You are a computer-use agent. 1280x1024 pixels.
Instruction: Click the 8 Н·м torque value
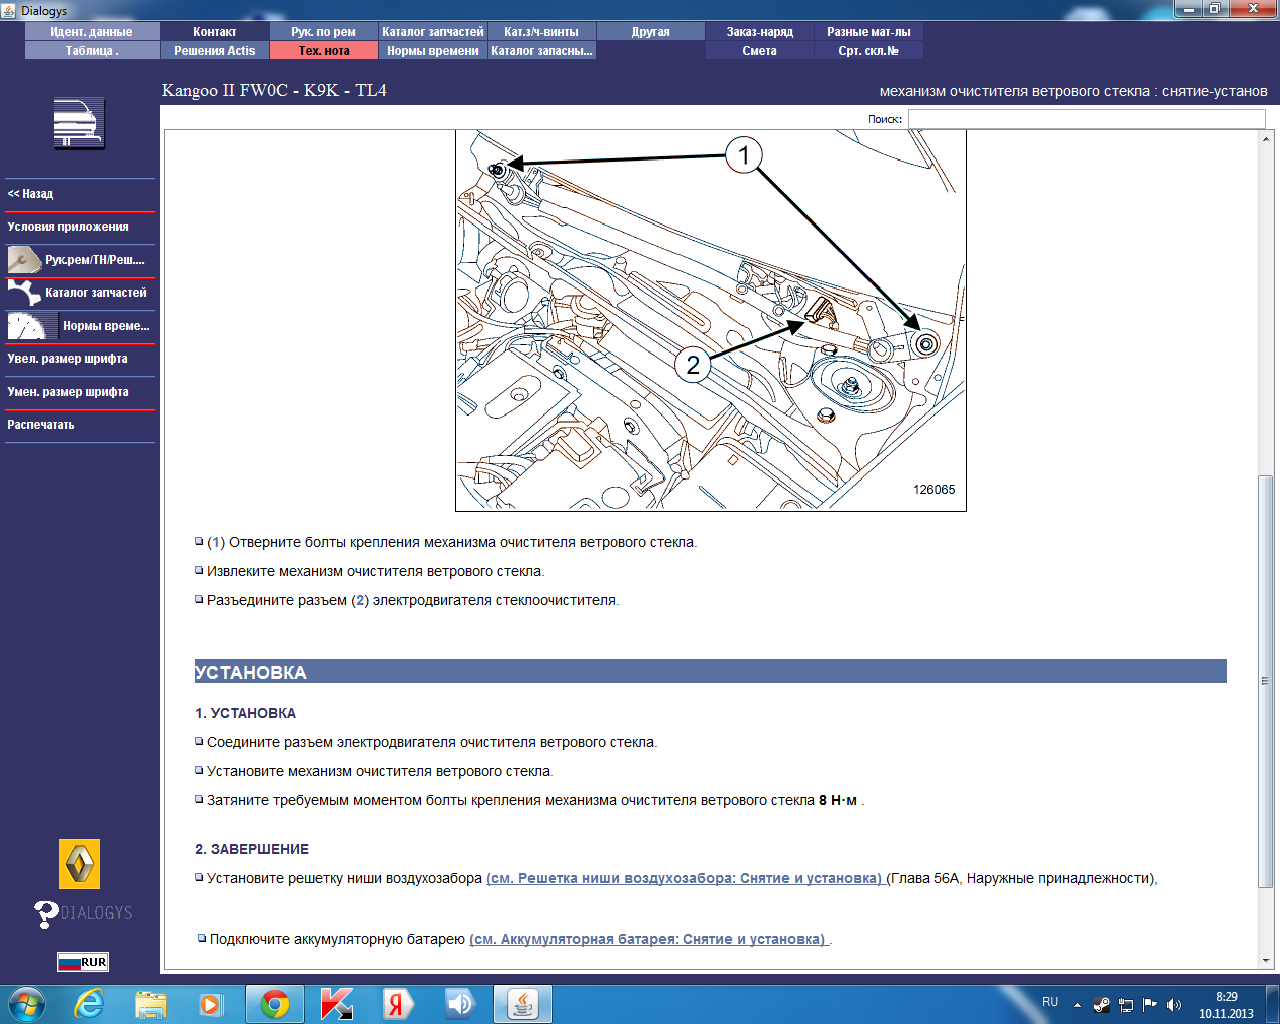point(838,801)
